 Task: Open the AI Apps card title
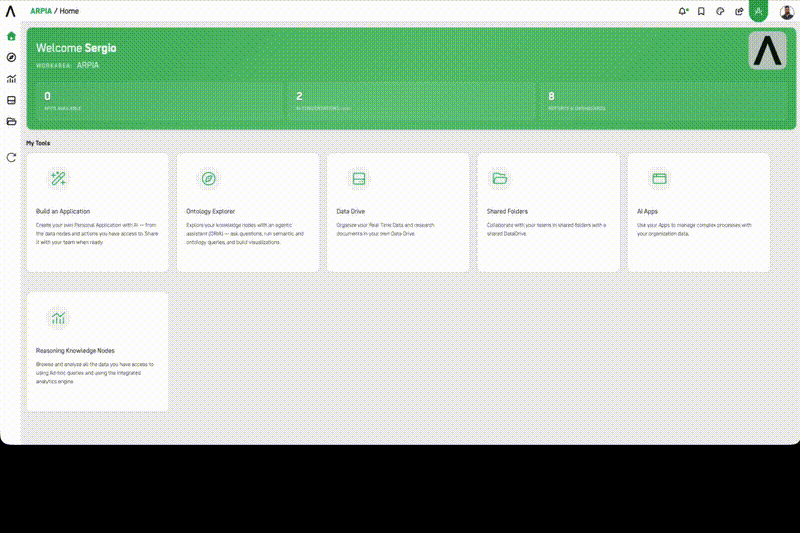[x=647, y=211]
